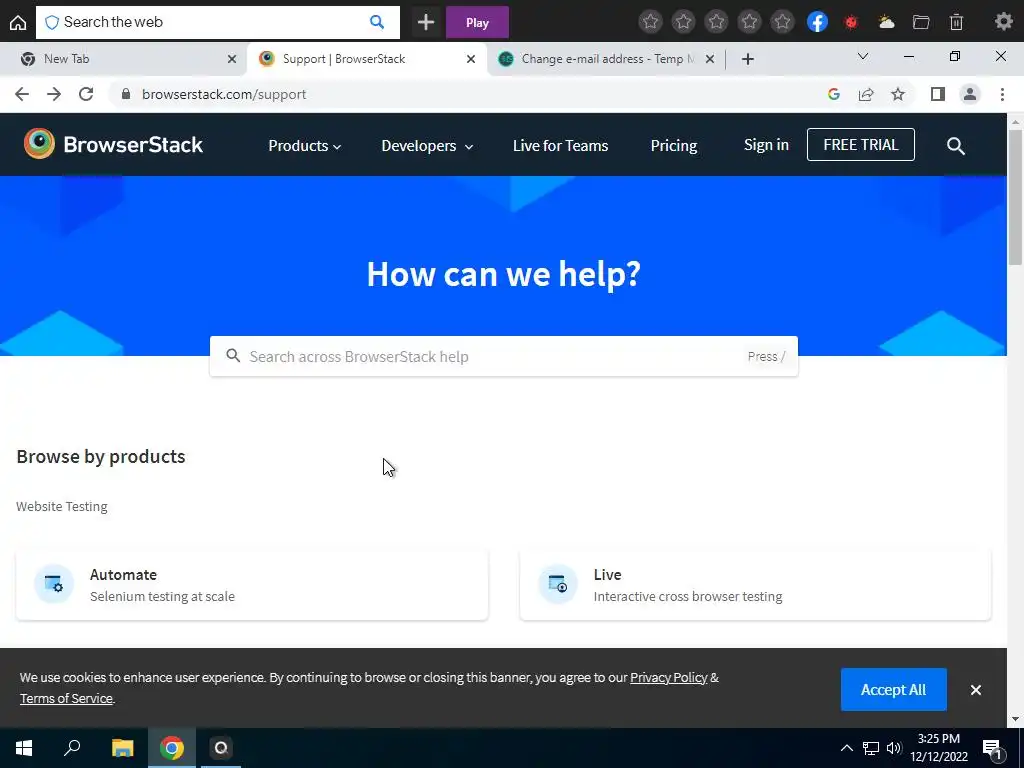Switch to the New Tab tab
The height and width of the screenshot is (768, 1024).
pos(124,59)
